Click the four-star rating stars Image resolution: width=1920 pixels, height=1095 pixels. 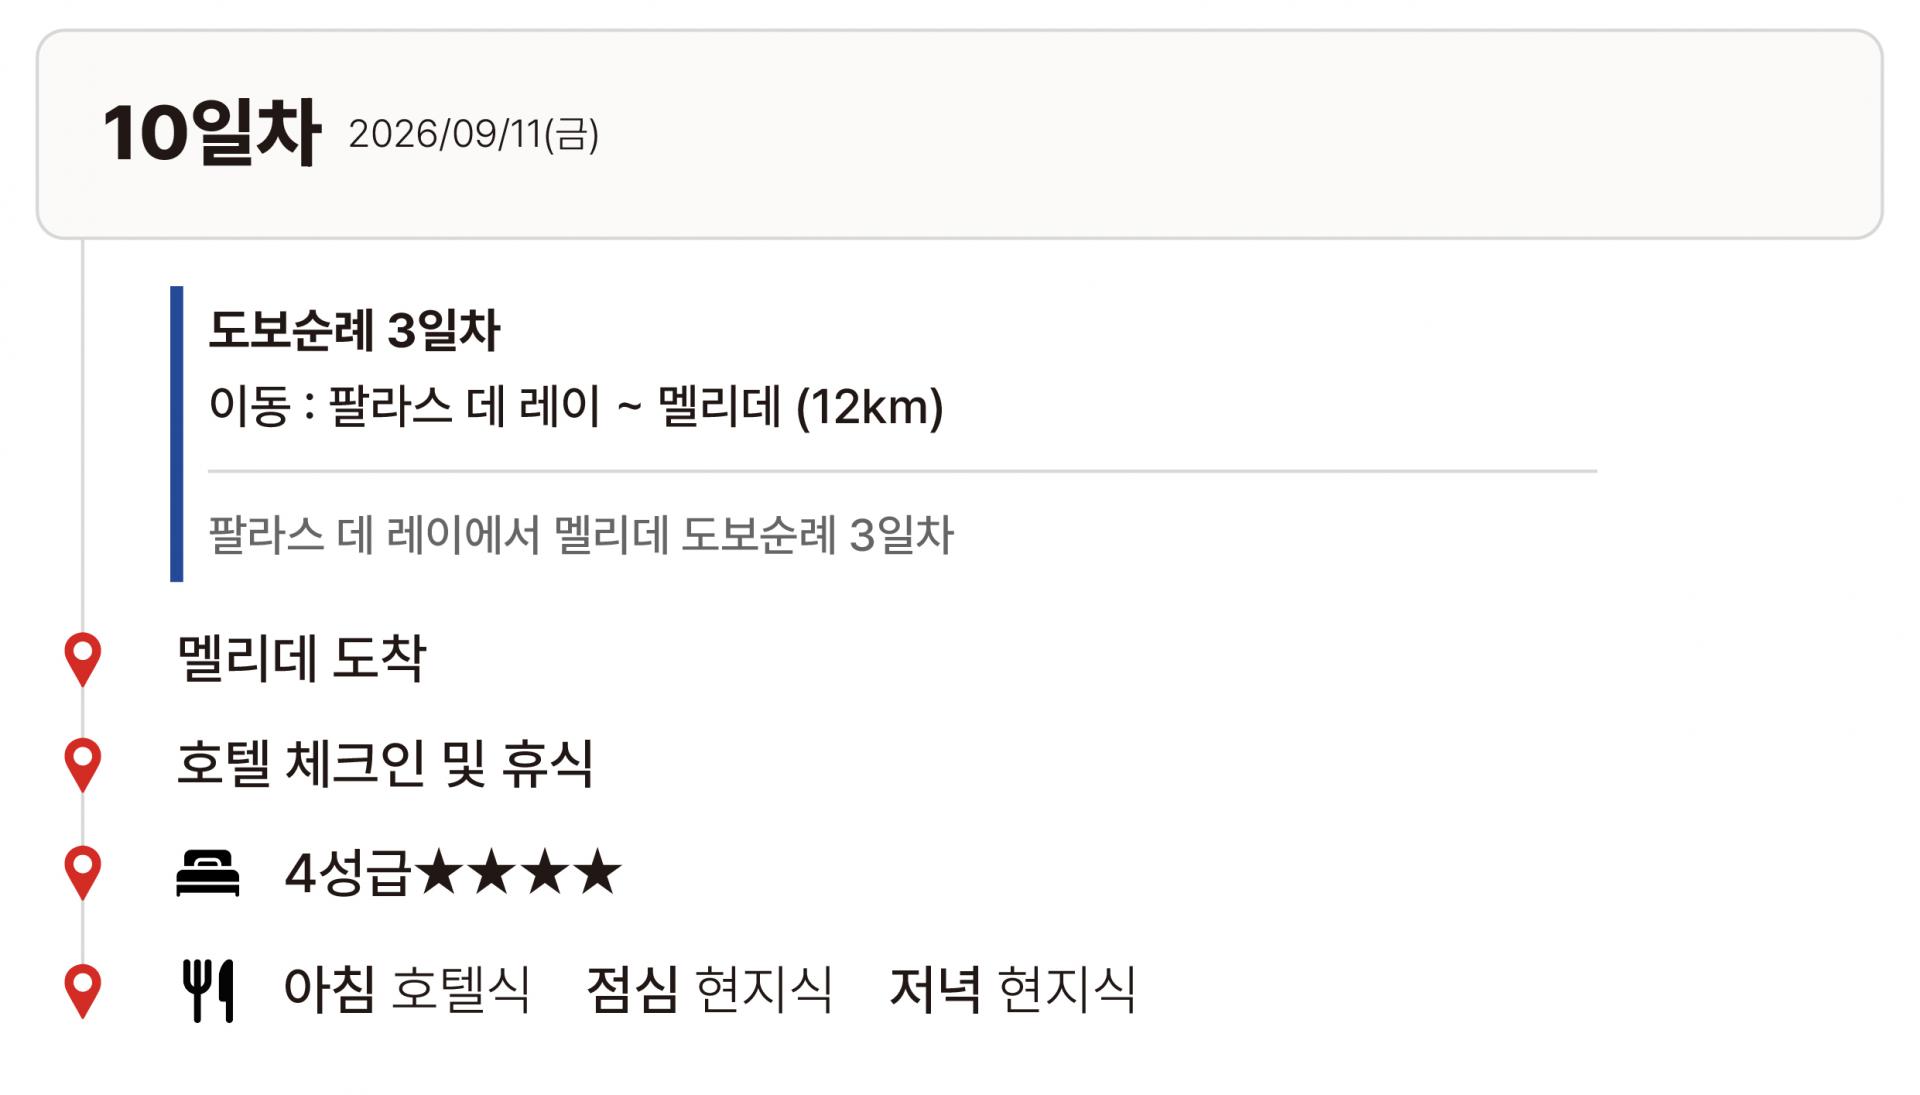[x=518, y=872]
